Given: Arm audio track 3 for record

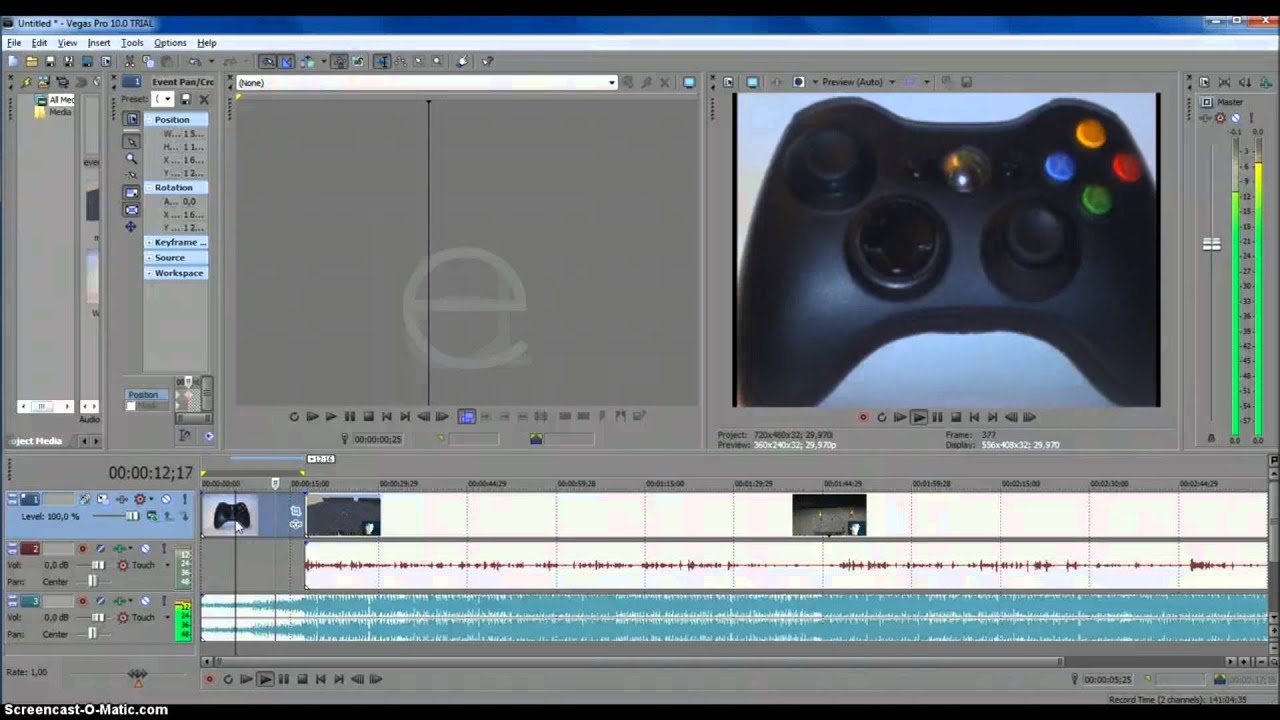Looking at the screenshot, I should tap(82, 601).
